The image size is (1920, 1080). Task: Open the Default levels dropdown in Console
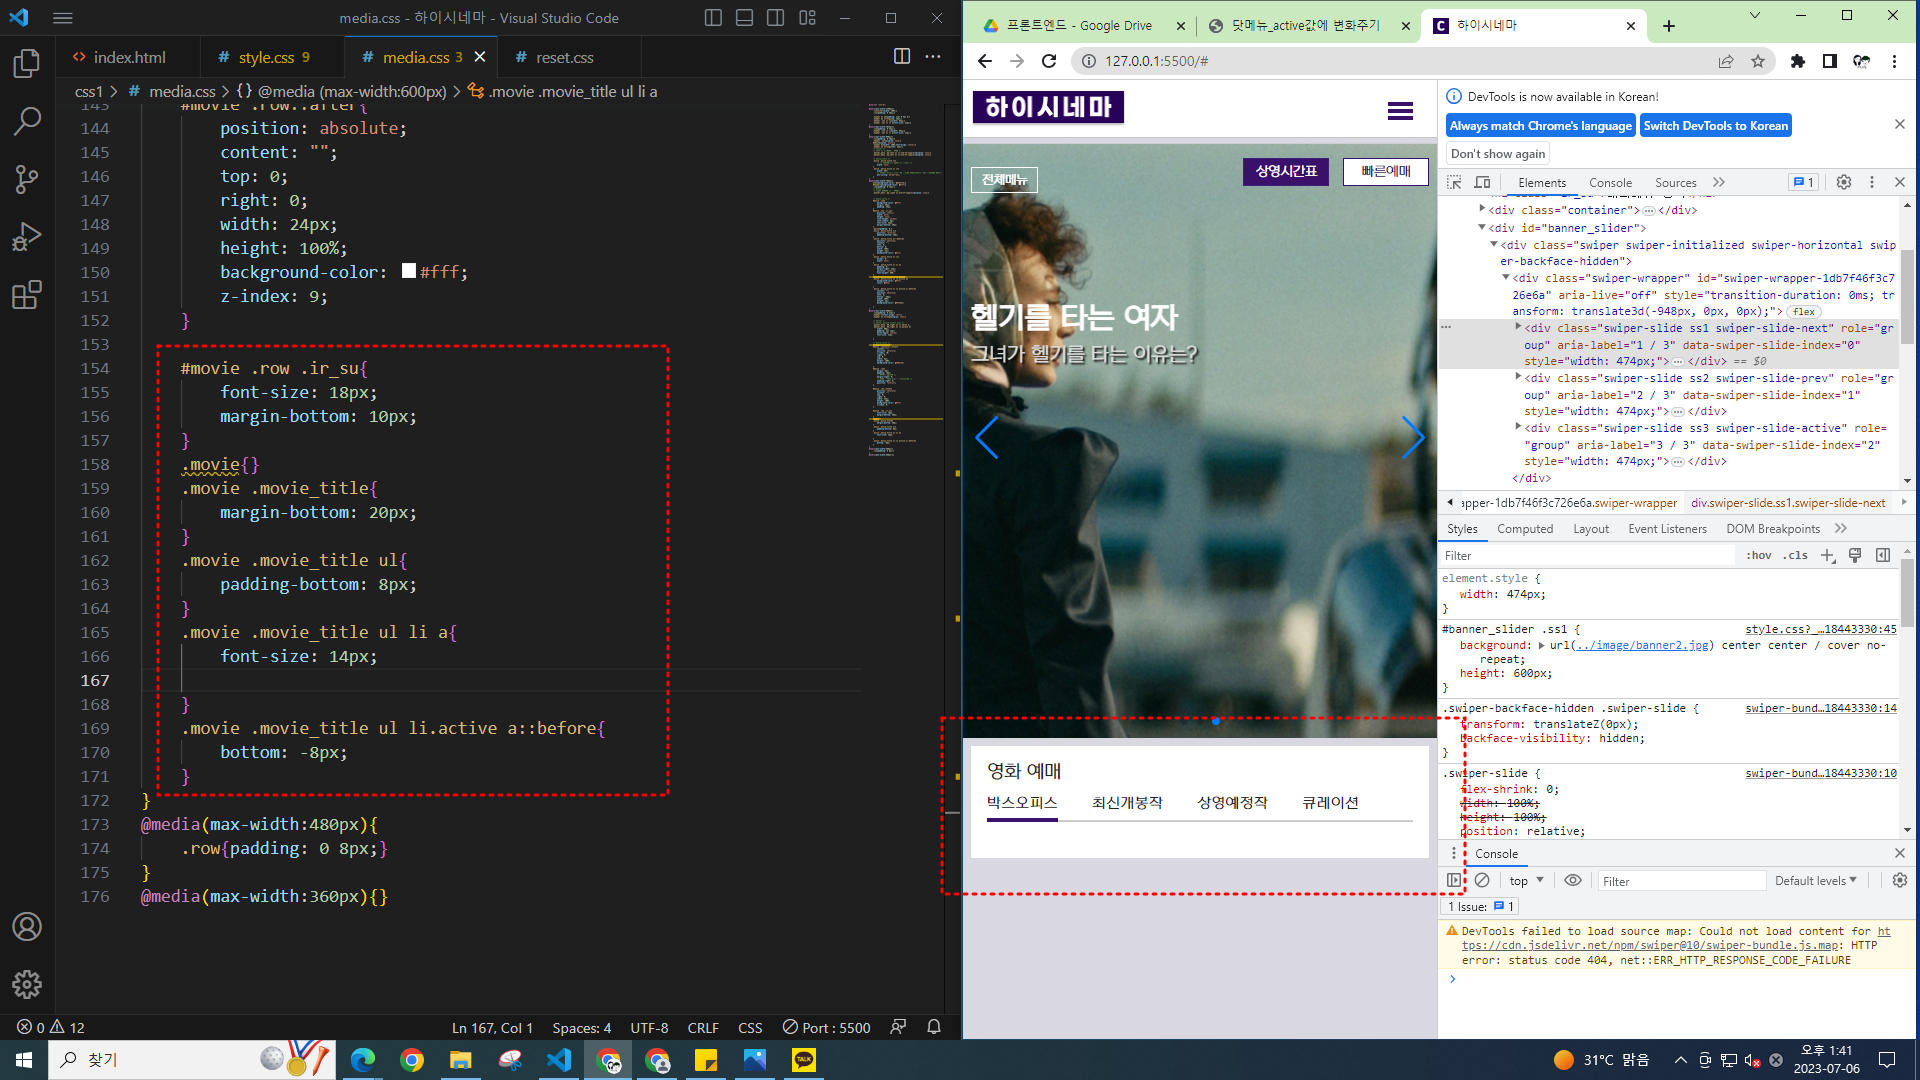point(1815,881)
